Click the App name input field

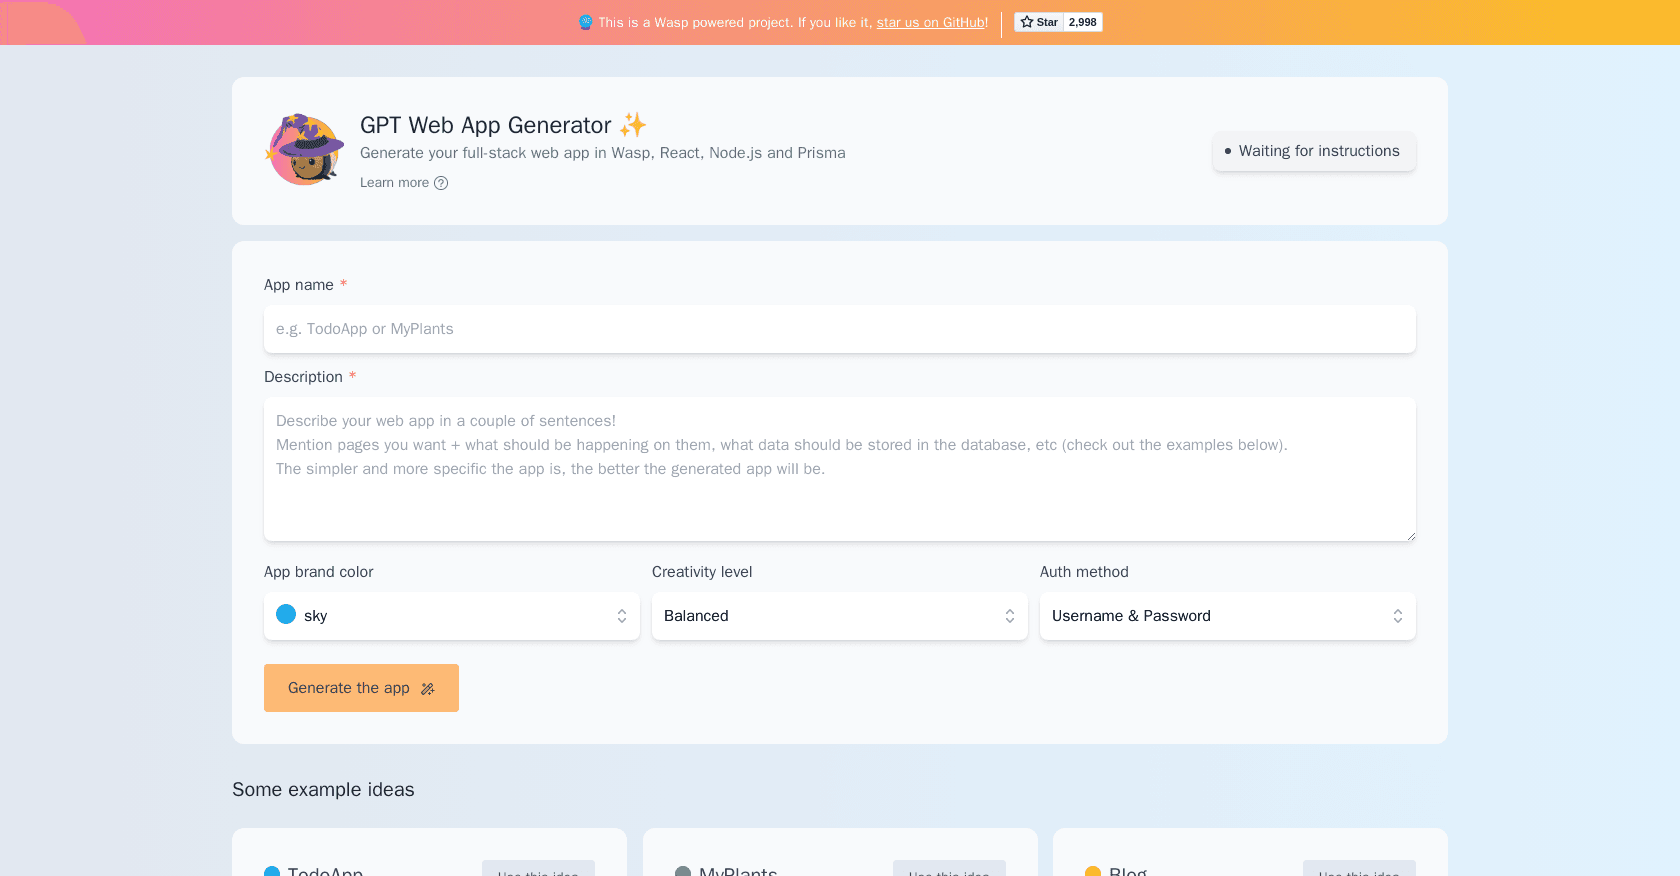pos(840,329)
